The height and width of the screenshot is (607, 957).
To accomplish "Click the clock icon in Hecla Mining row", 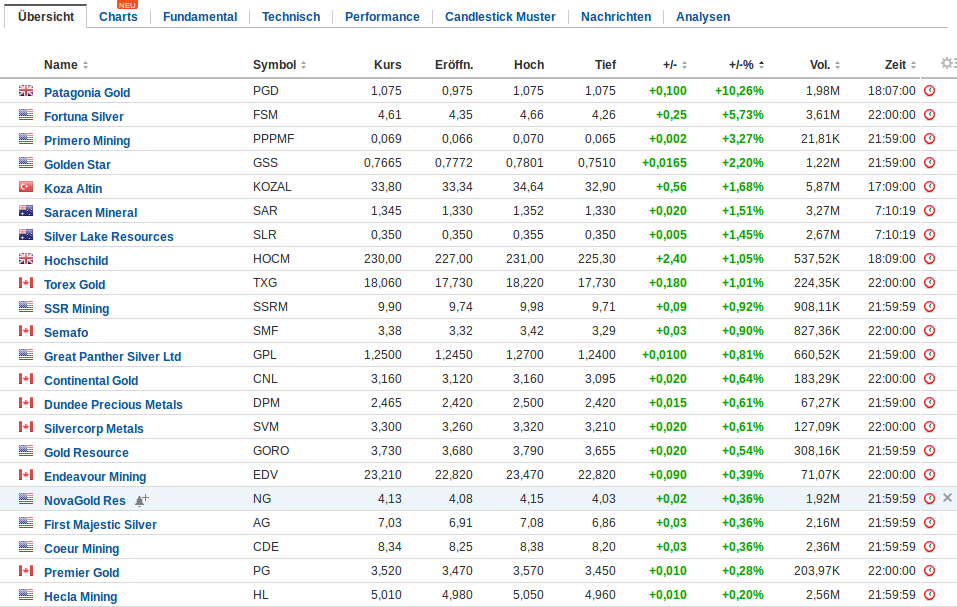I will (930, 595).
